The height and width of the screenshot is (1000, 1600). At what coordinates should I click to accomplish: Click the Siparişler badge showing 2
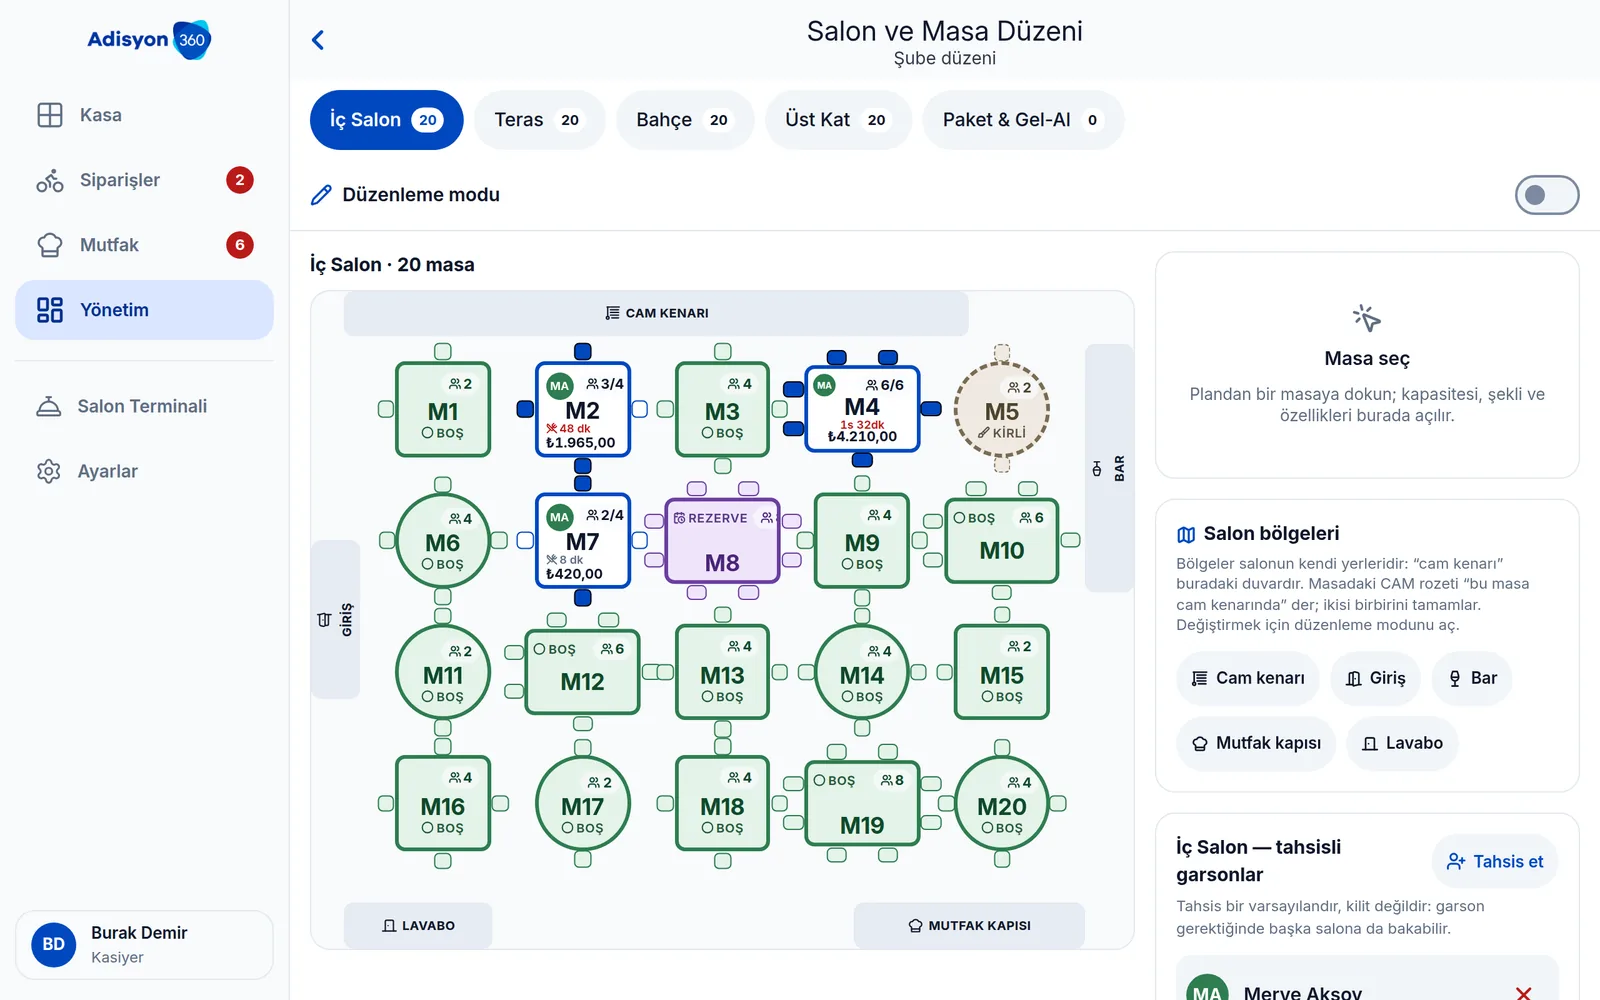(240, 180)
